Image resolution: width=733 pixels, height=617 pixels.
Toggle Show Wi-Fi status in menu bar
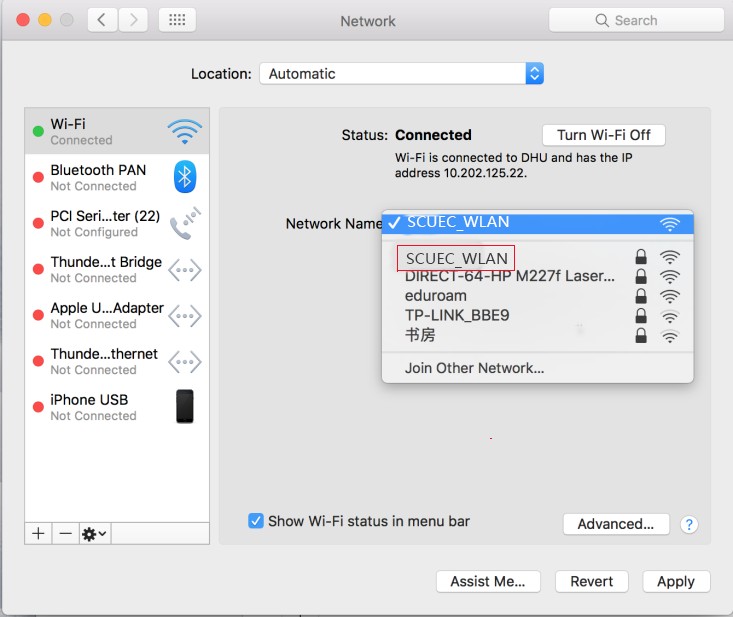[x=256, y=521]
